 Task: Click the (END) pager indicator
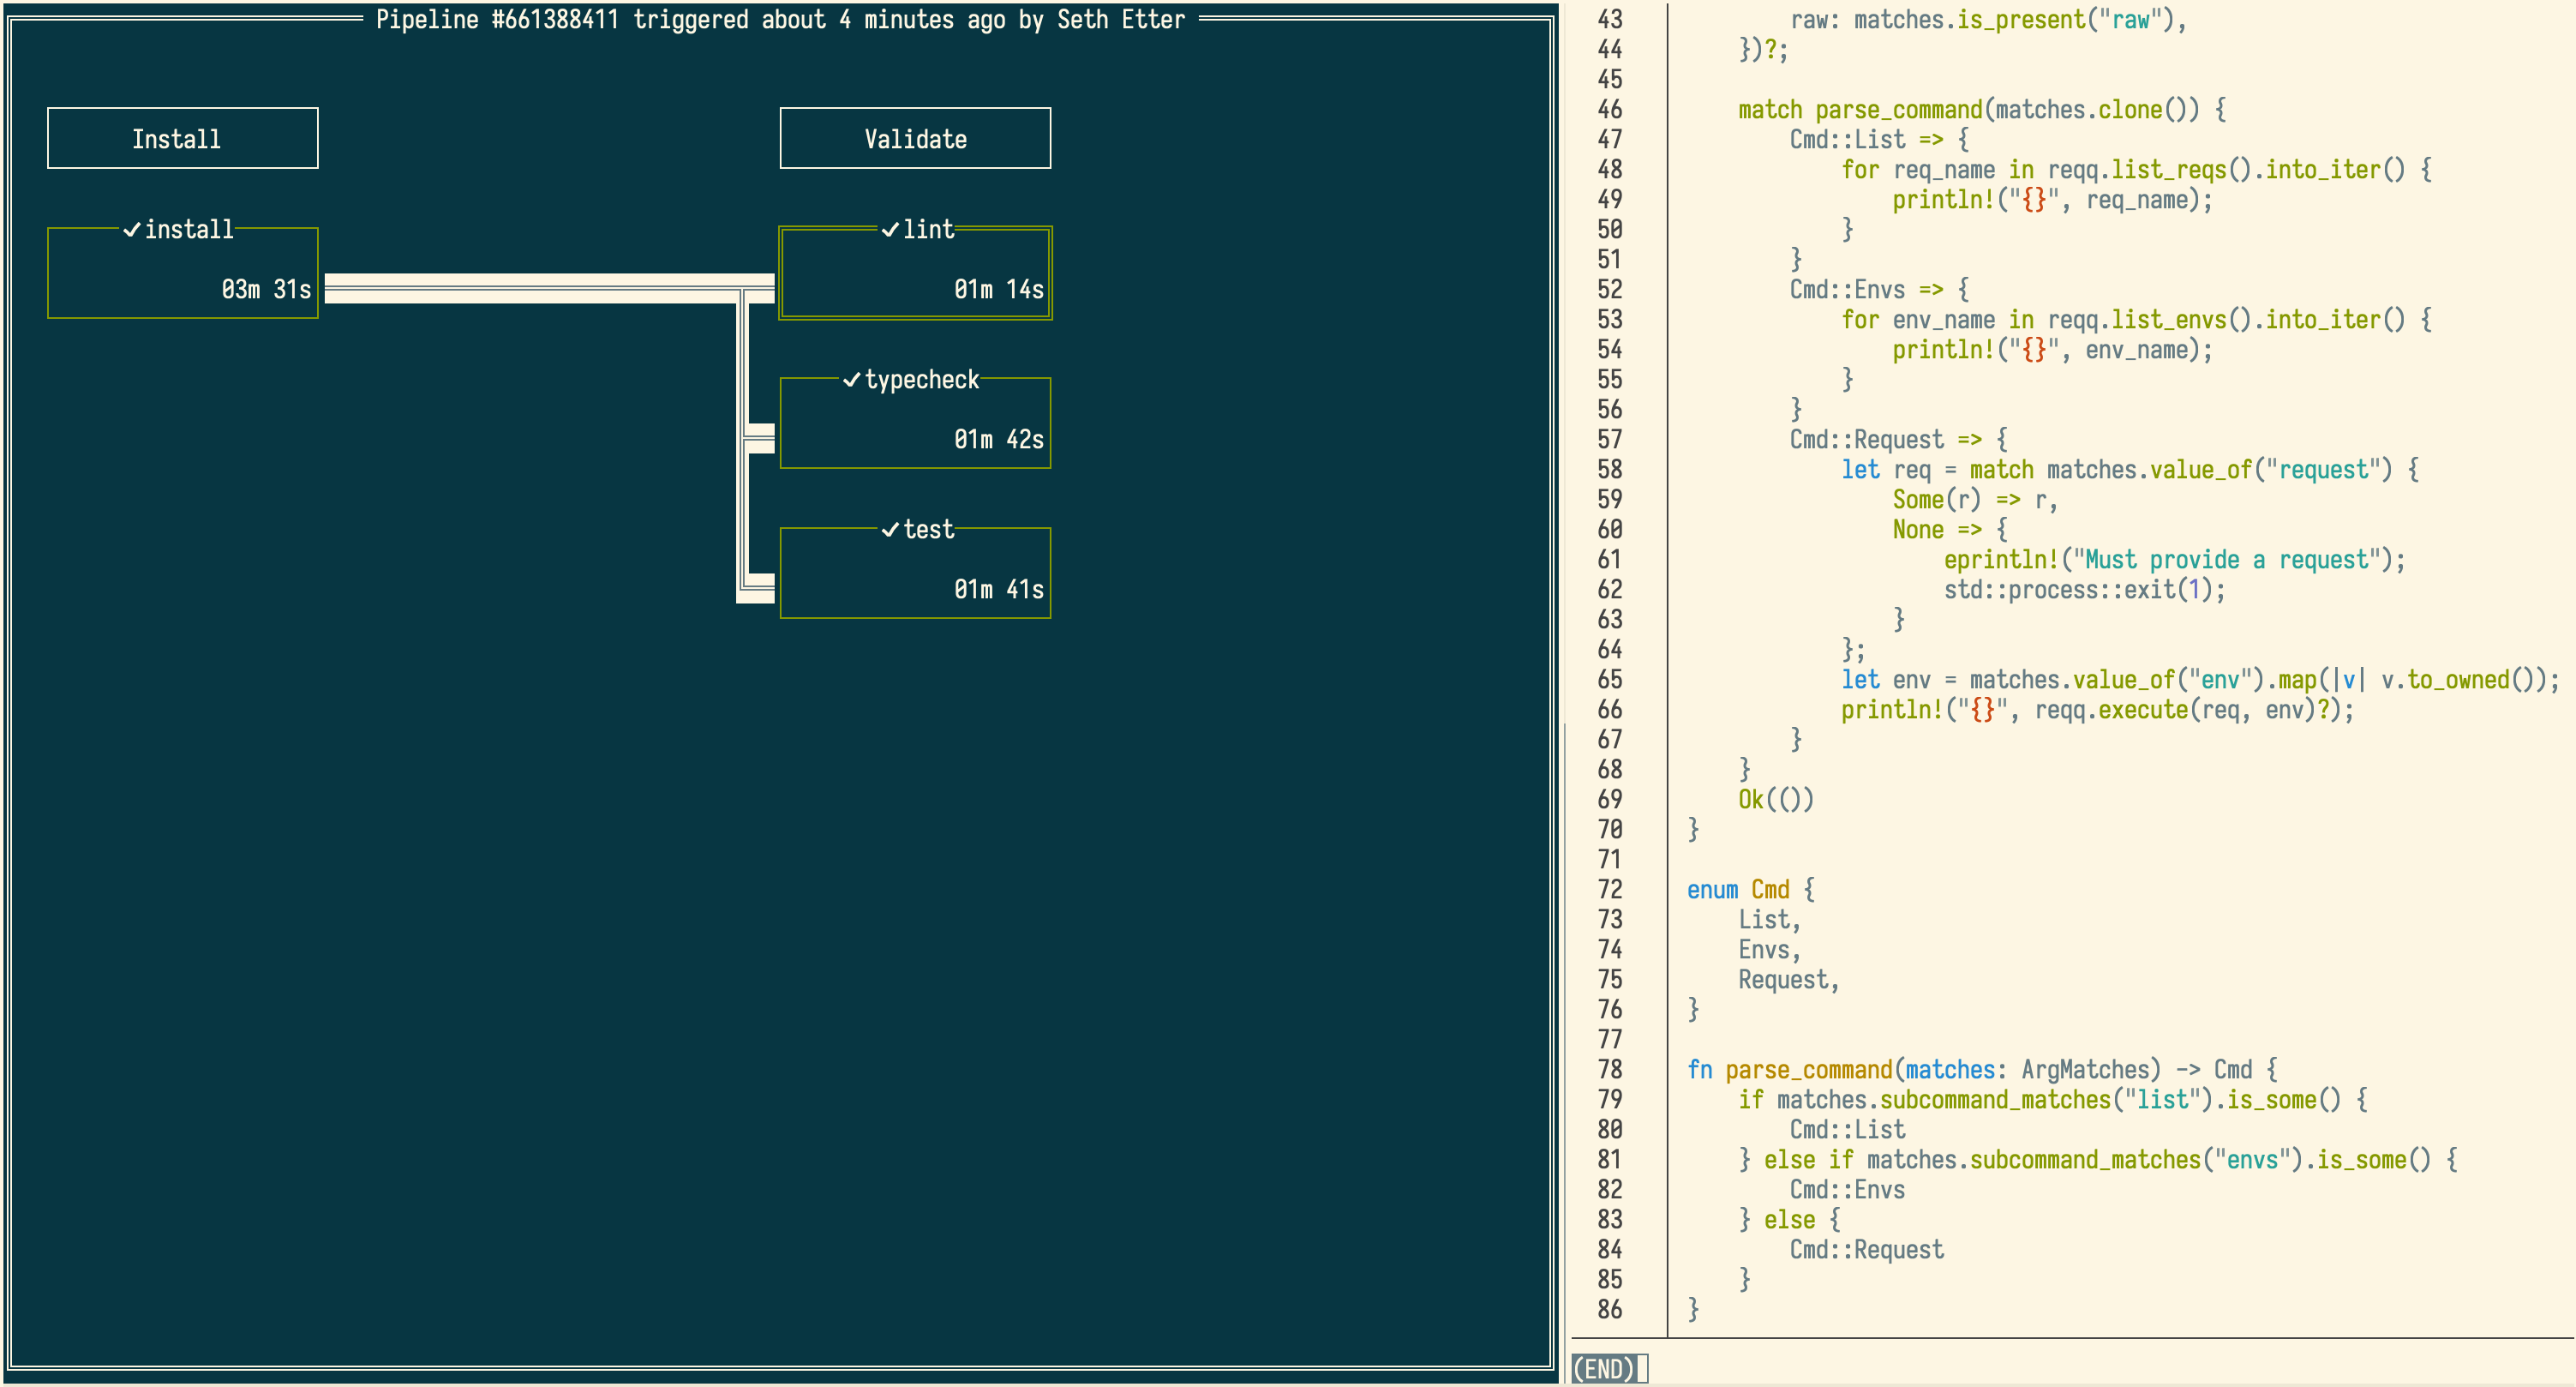pos(1603,1368)
